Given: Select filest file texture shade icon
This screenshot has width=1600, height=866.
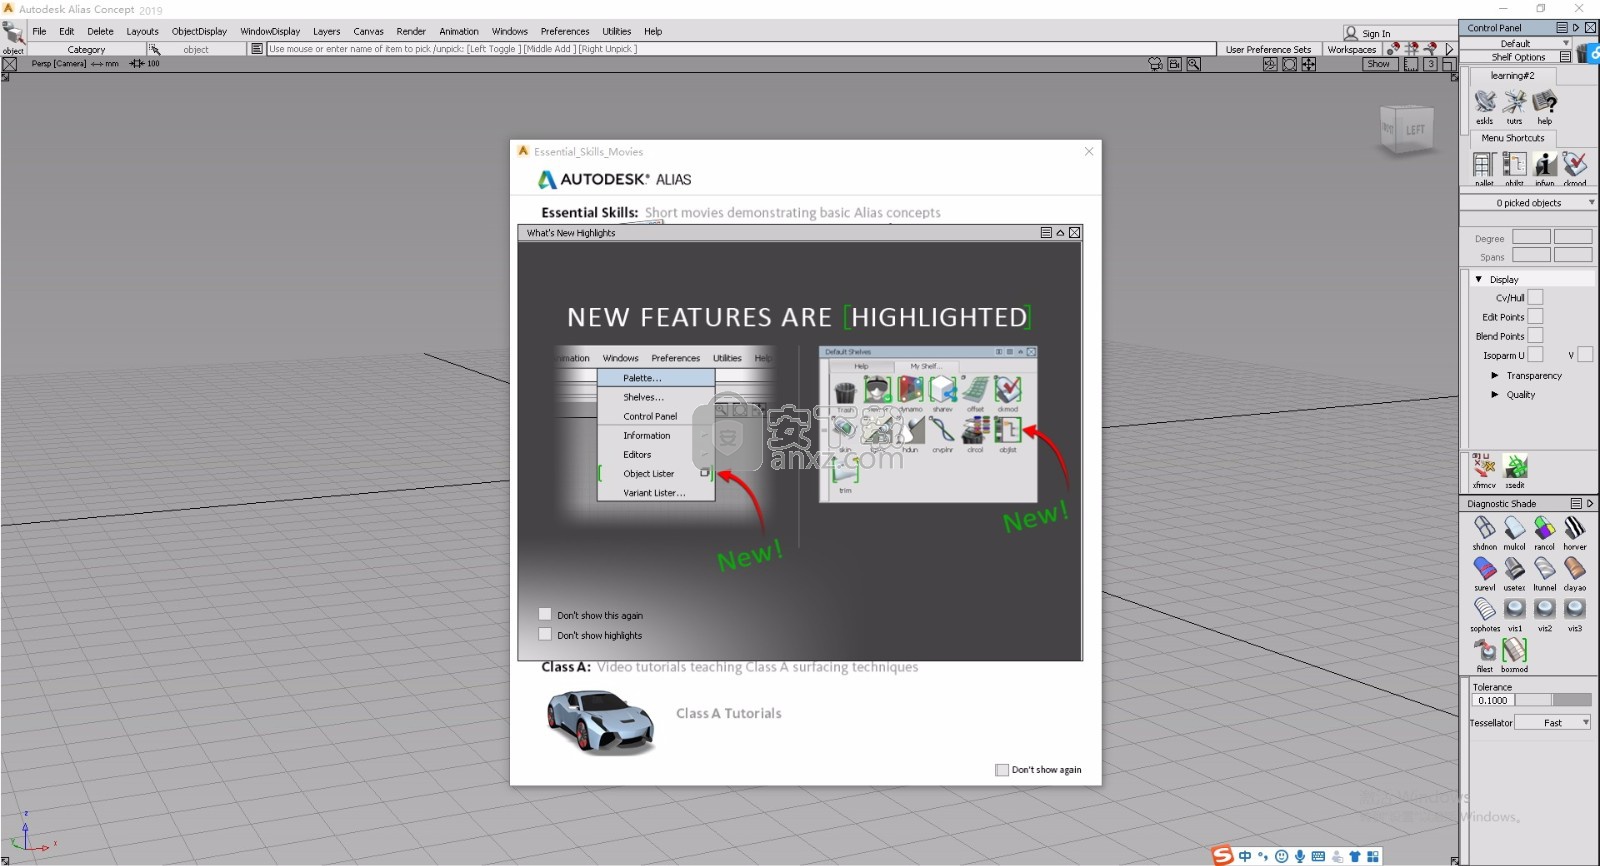Looking at the screenshot, I should (1485, 651).
